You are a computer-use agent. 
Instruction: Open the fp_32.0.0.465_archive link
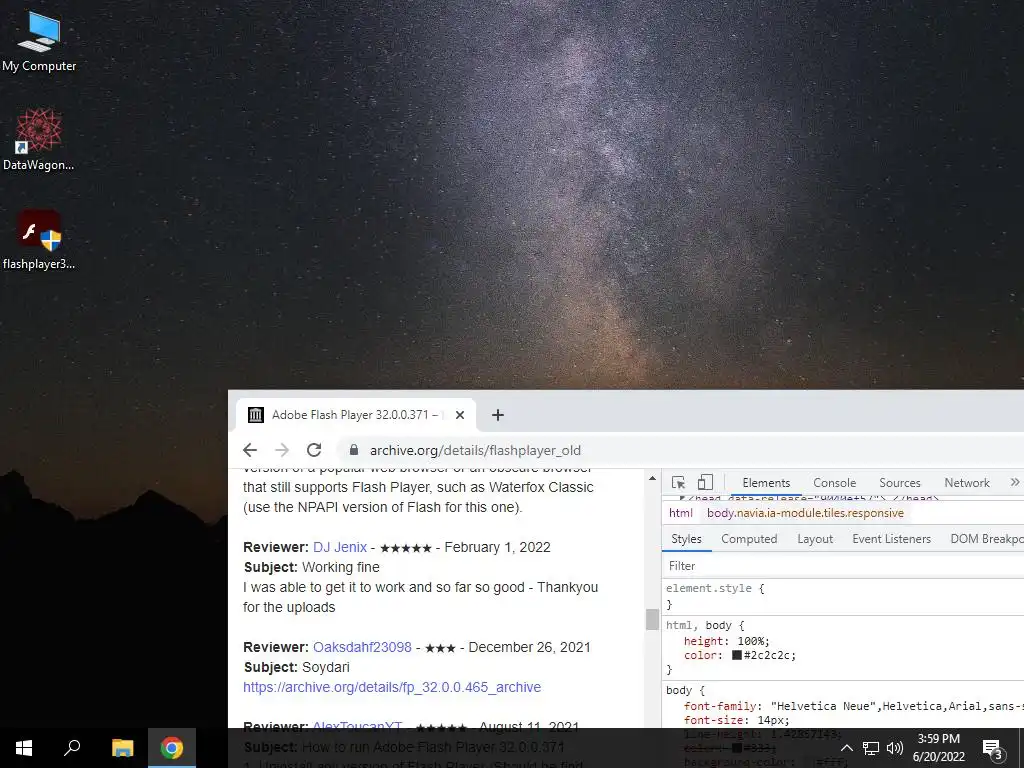click(x=392, y=687)
